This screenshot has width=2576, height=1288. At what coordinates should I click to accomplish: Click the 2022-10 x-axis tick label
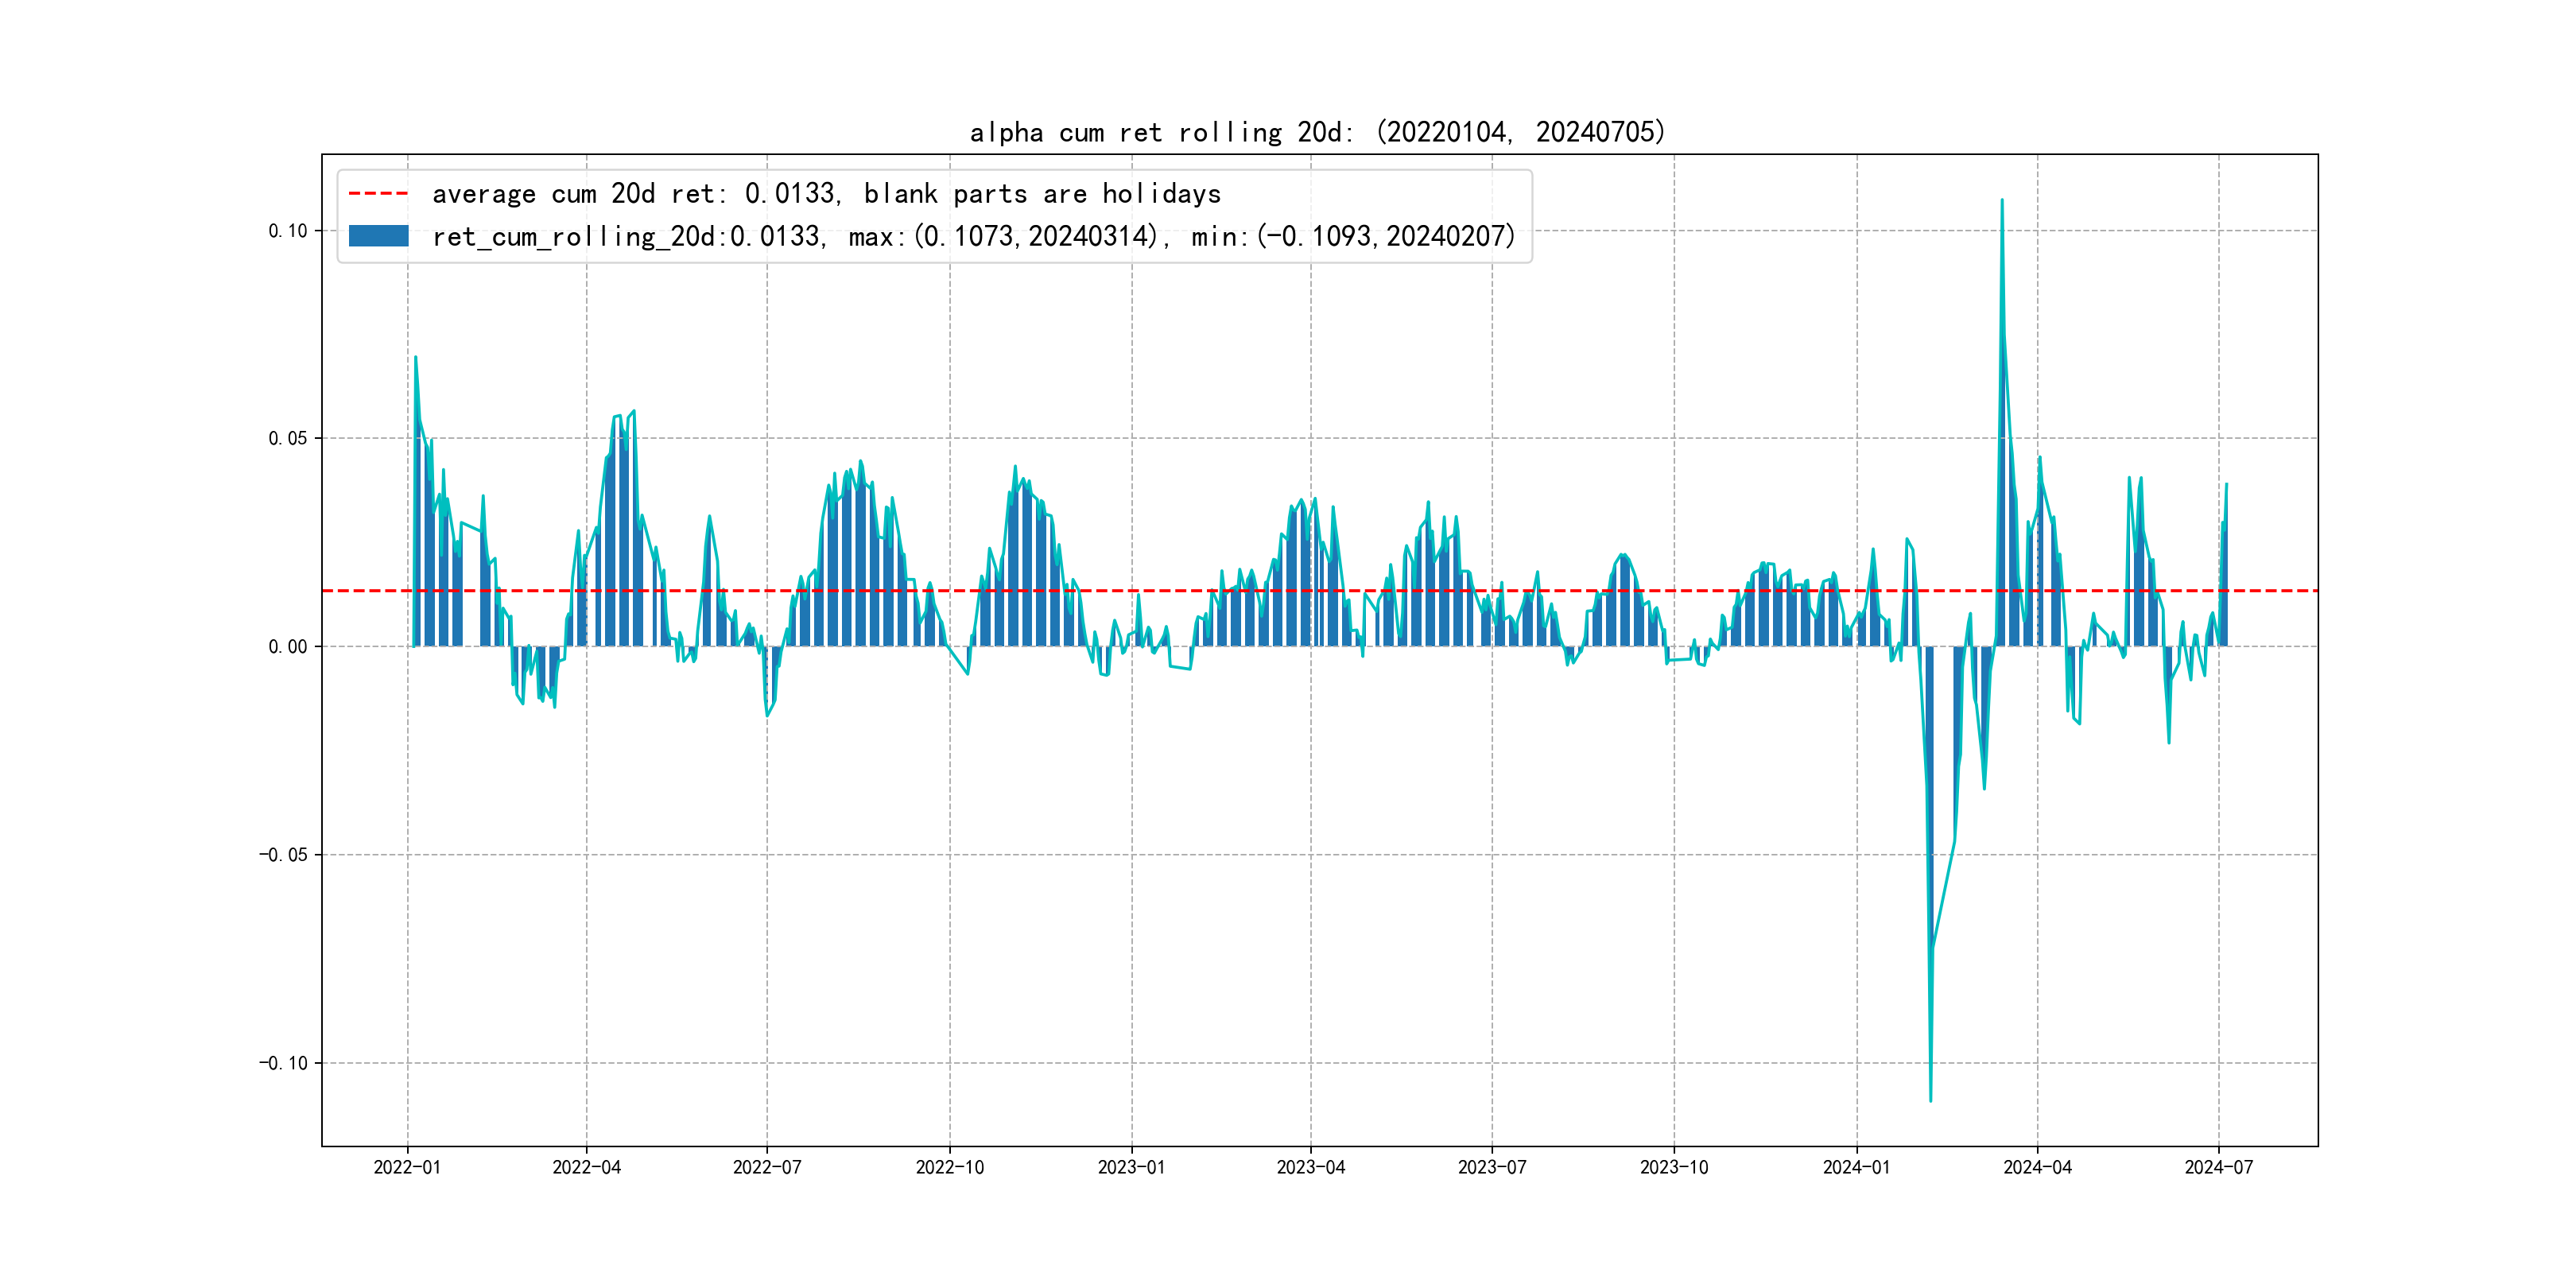[950, 1167]
